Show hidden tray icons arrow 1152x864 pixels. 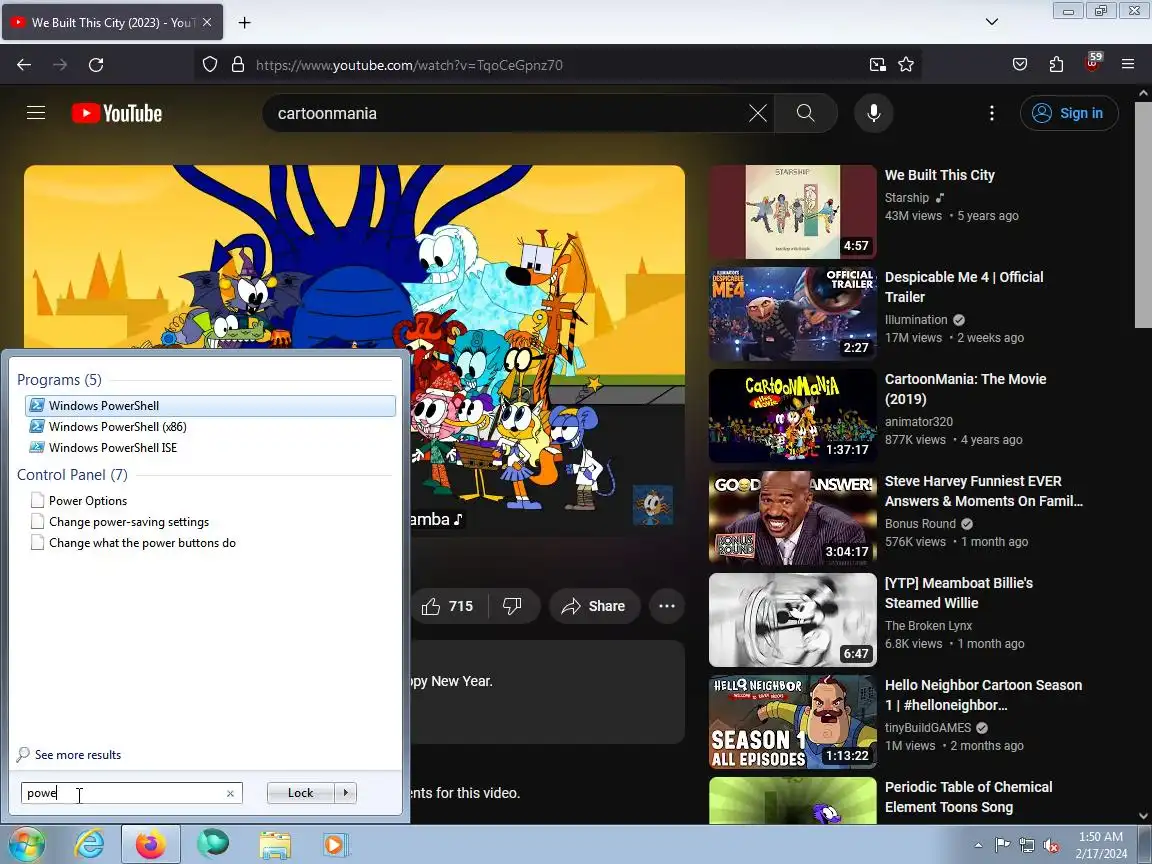click(978, 846)
